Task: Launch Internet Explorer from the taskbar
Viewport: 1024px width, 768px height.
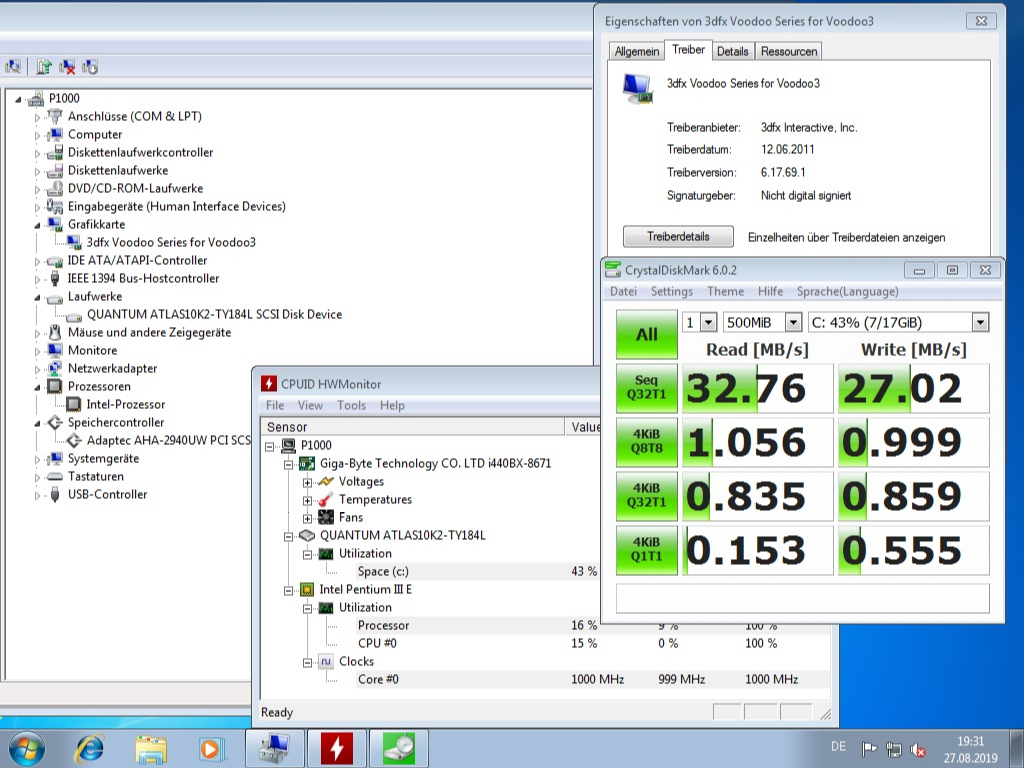Action: (89, 748)
